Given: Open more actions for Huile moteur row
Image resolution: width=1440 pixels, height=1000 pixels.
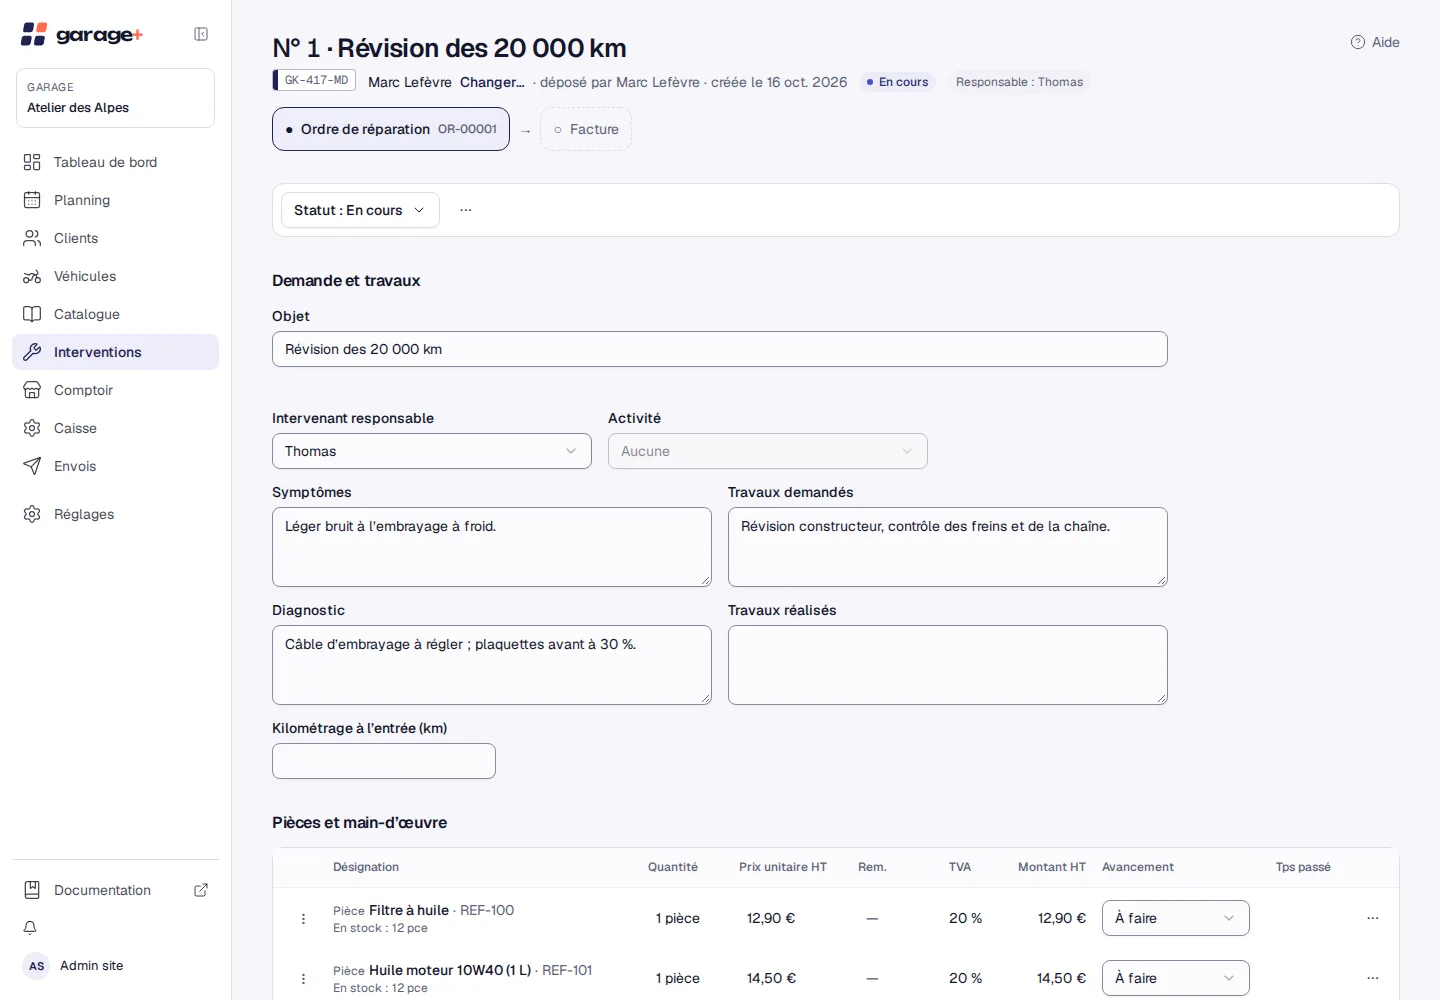Looking at the screenshot, I should 1373,978.
